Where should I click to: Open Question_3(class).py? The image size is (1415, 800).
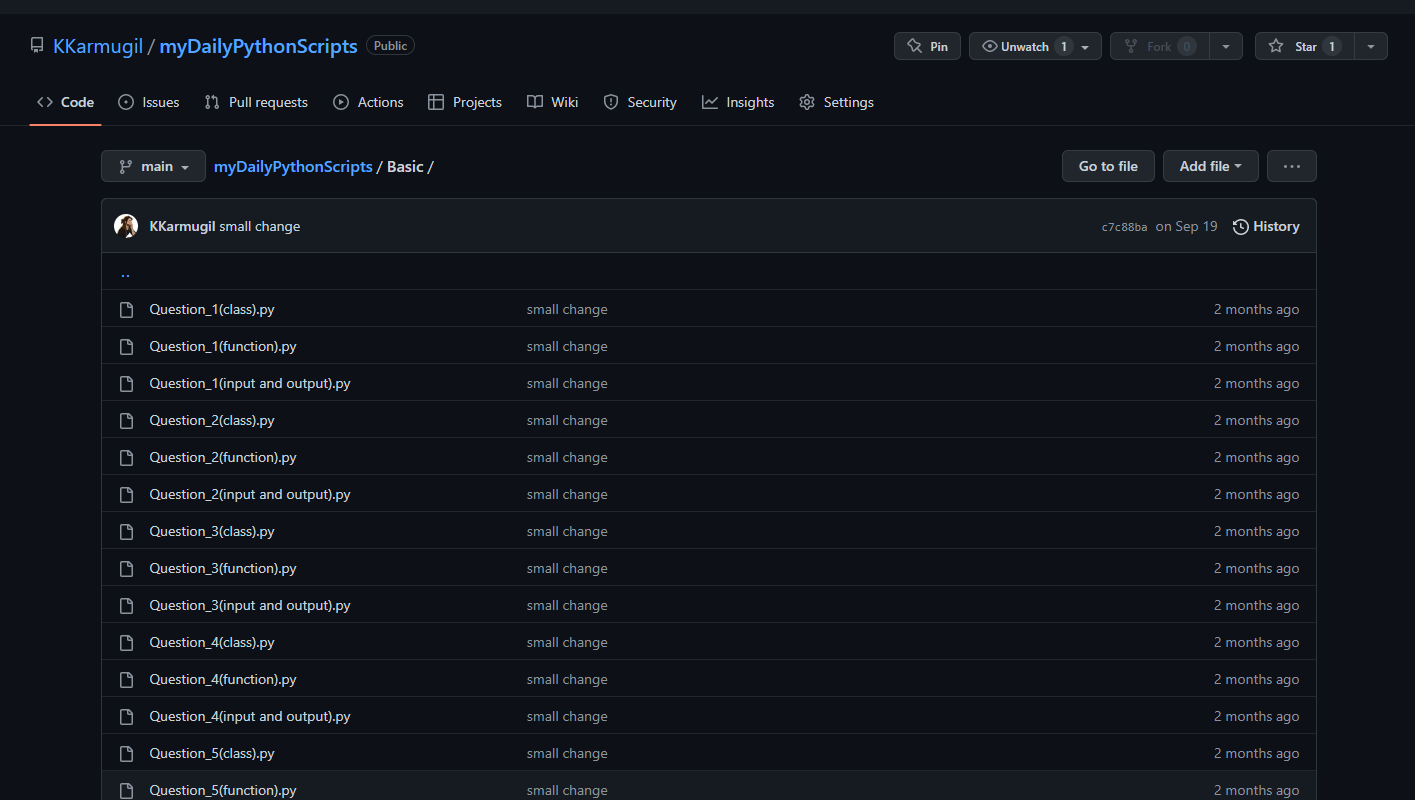point(212,531)
